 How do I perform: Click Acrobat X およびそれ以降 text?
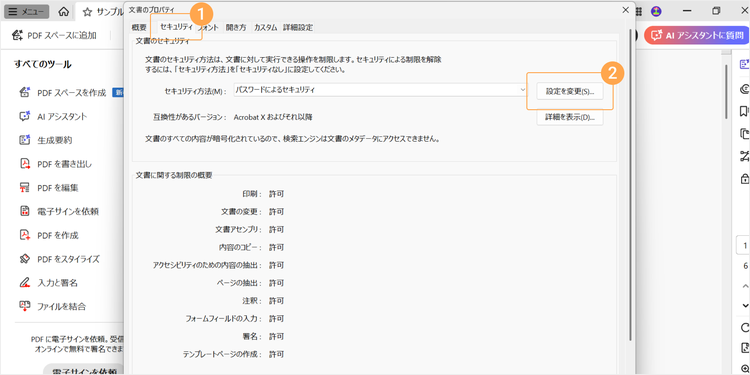click(x=273, y=117)
